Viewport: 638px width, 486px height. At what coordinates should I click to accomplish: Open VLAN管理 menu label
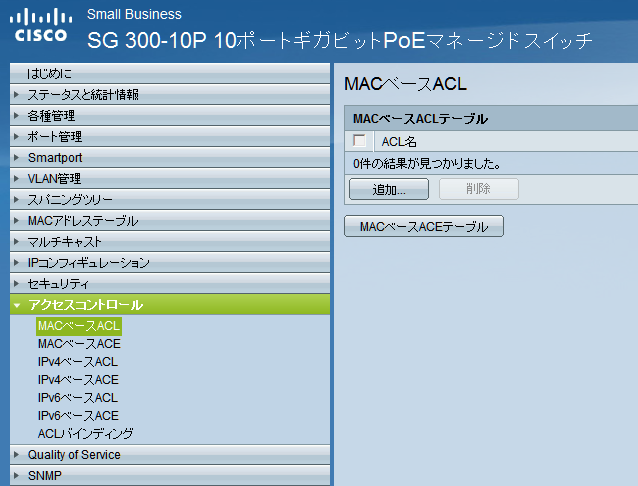click(x=54, y=178)
